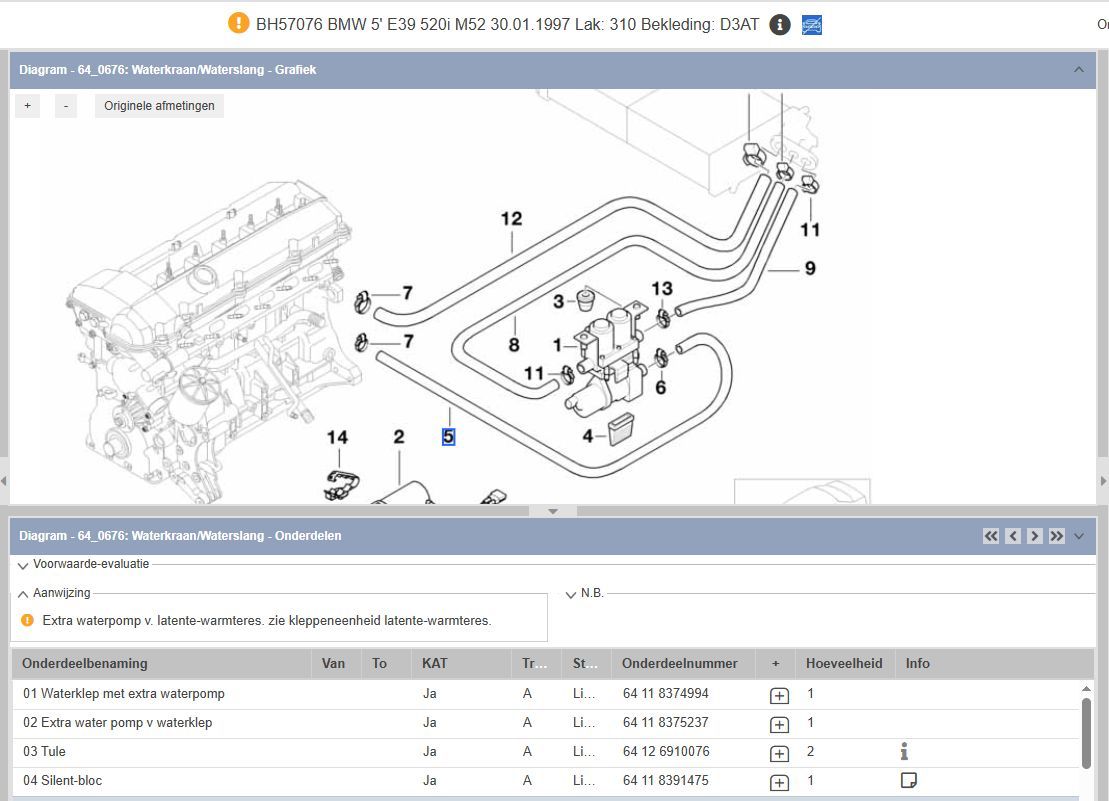Go to next diagram with right arrow
1109x801 pixels.
coord(1035,536)
